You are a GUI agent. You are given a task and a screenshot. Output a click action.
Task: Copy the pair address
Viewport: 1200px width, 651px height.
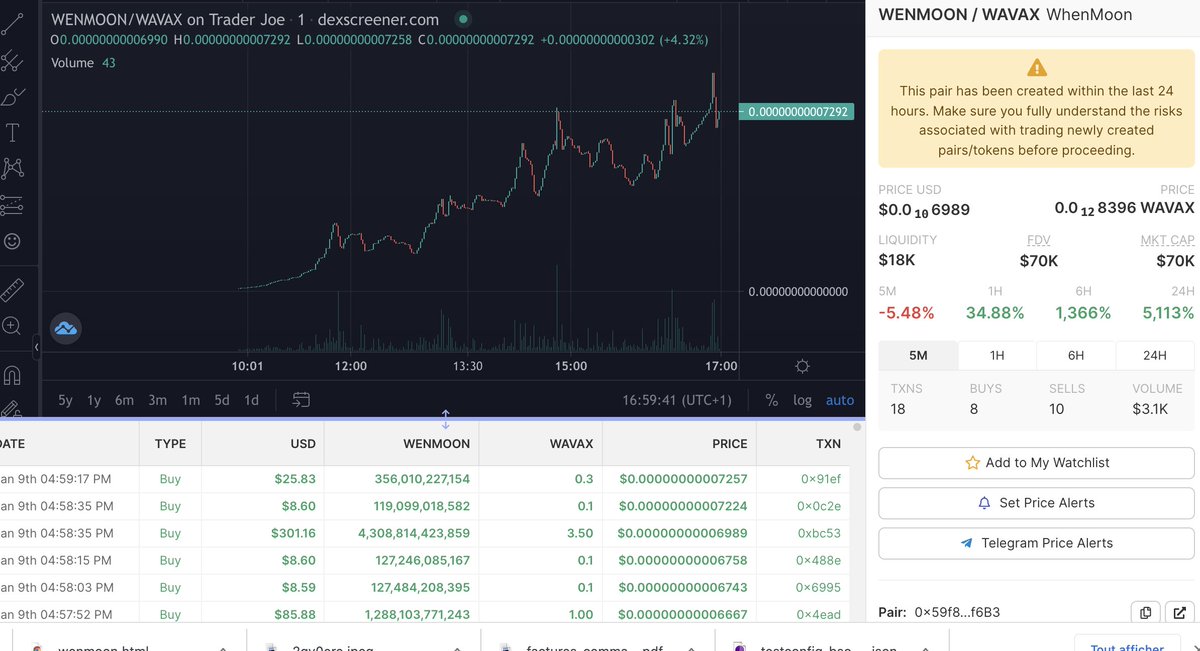pyautogui.click(x=1145, y=612)
